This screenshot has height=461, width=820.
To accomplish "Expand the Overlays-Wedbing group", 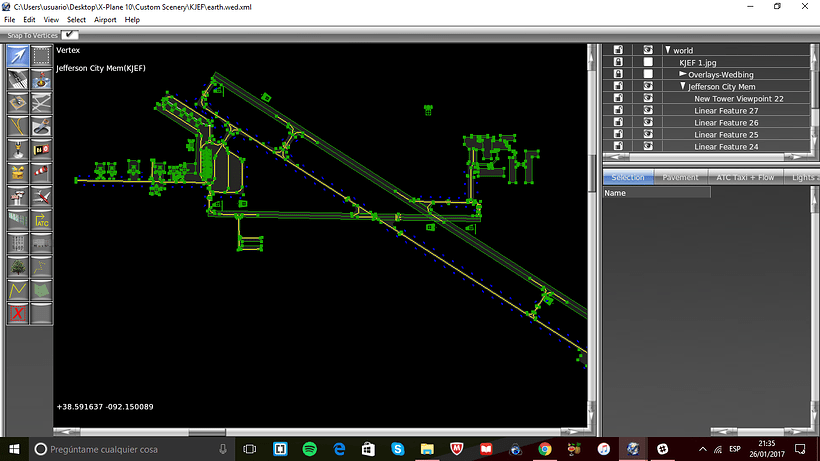I will [682, 74].
